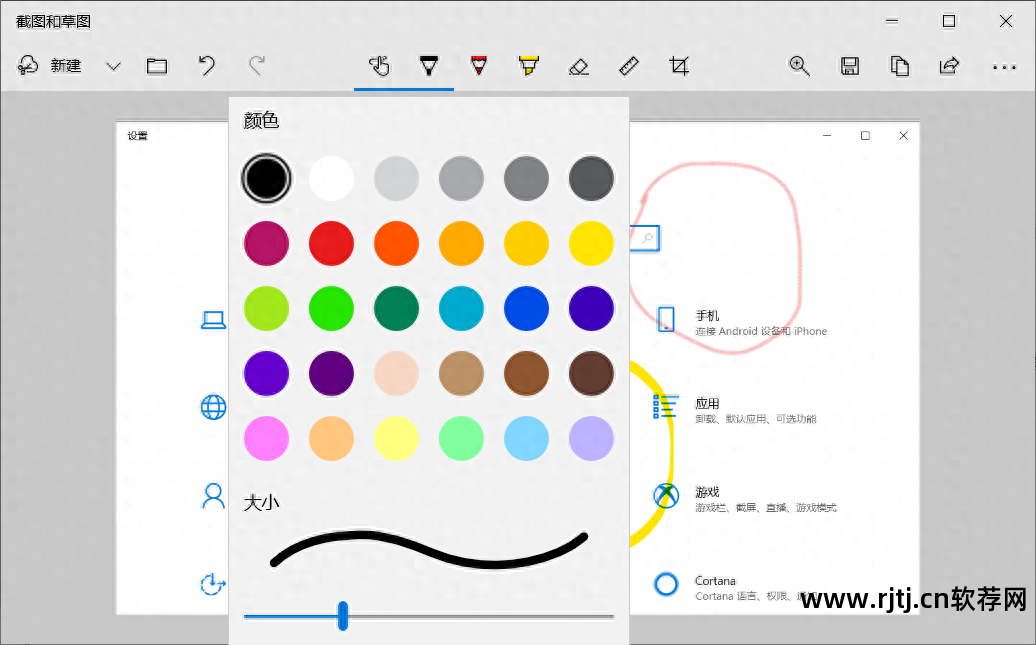Select the ballpoint pen tool

pos(429,66)
